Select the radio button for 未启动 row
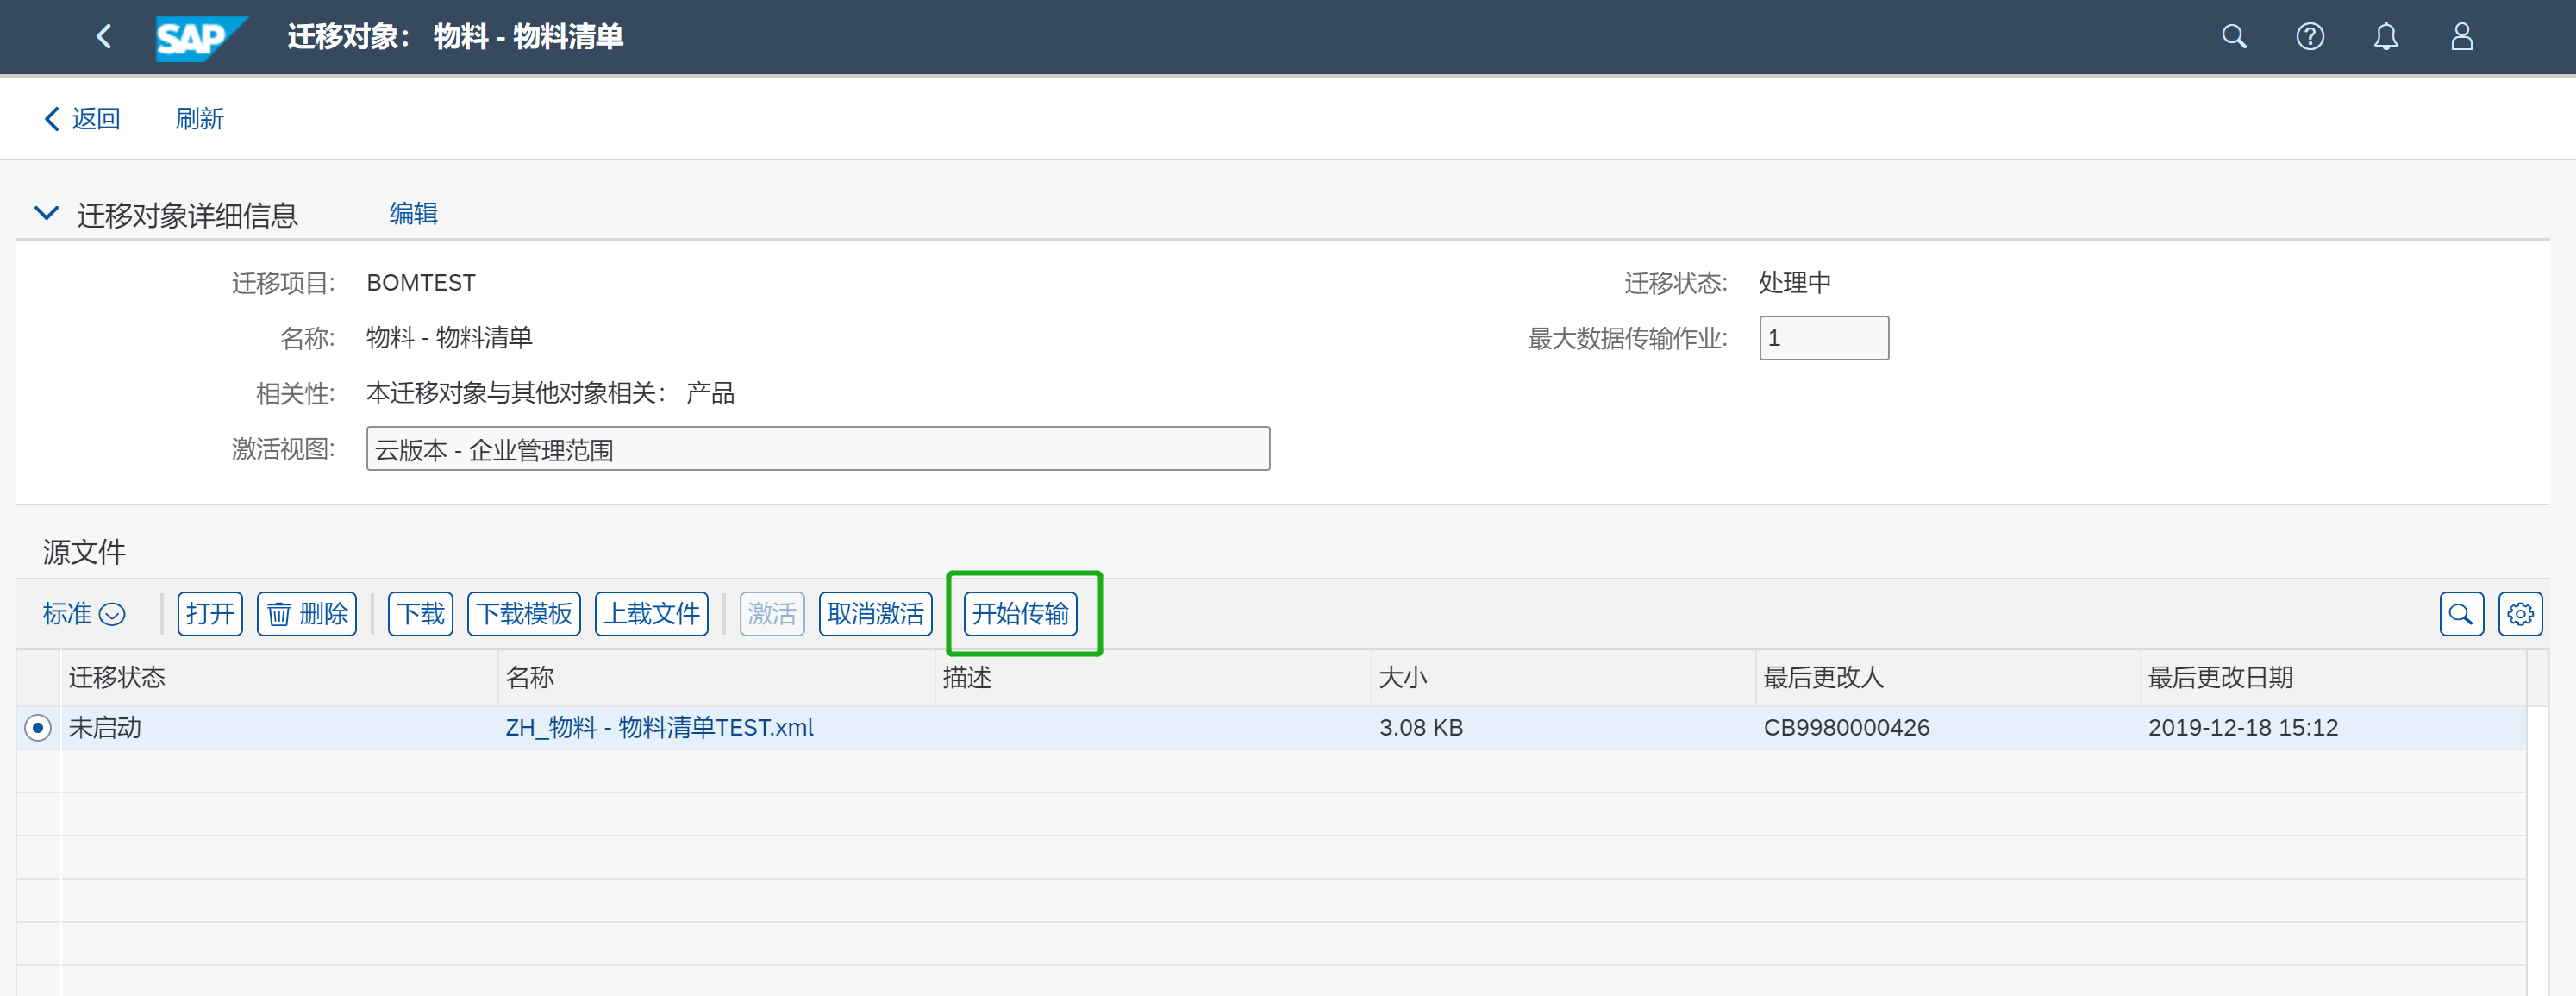Screen dimensions: 2576x996 point(38,728)
